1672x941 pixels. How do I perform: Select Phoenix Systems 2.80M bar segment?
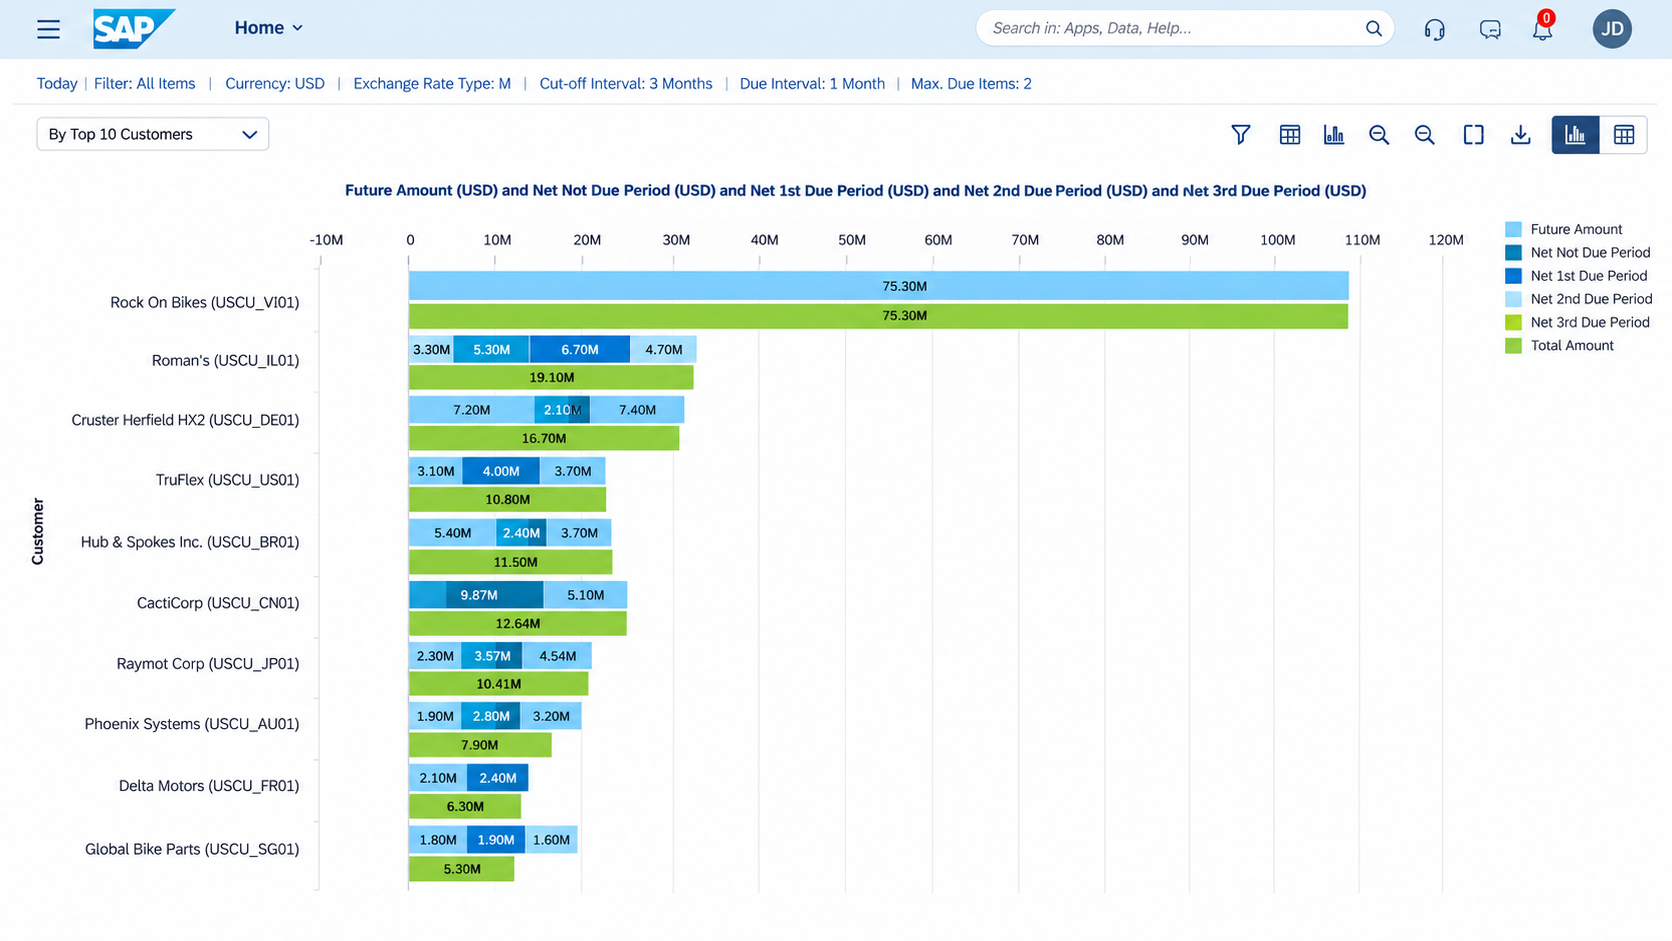(x=491, y=716)
